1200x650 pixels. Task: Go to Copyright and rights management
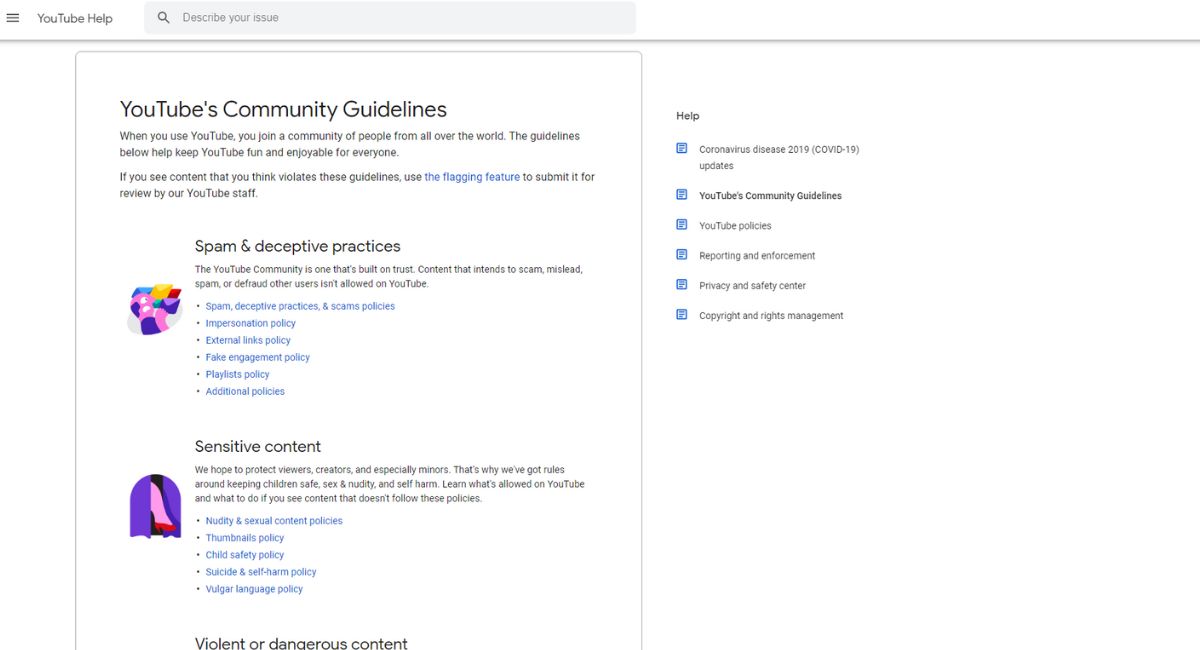[x=771, y=316]
